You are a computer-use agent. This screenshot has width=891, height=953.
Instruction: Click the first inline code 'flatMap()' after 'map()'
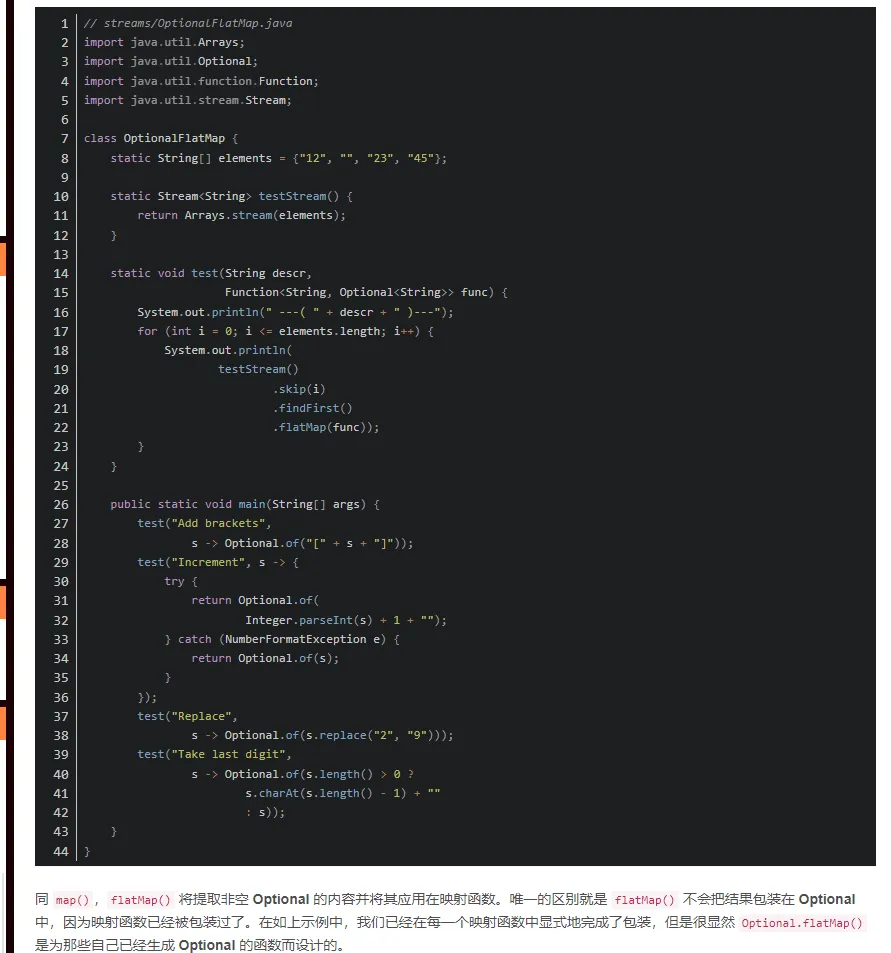tap(140, 900)
